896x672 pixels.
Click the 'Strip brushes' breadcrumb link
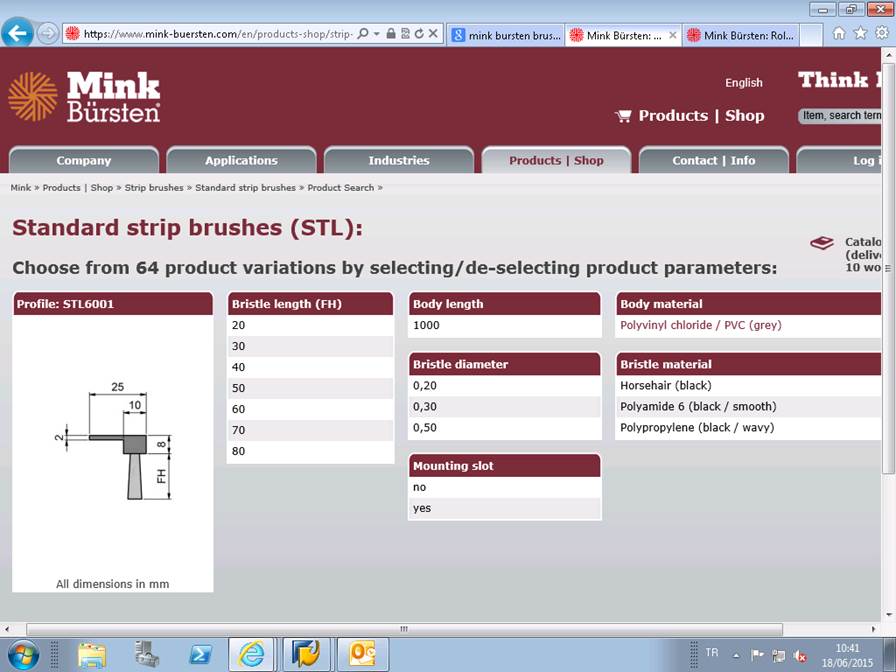pyautogui.click(x=154, y=187)
